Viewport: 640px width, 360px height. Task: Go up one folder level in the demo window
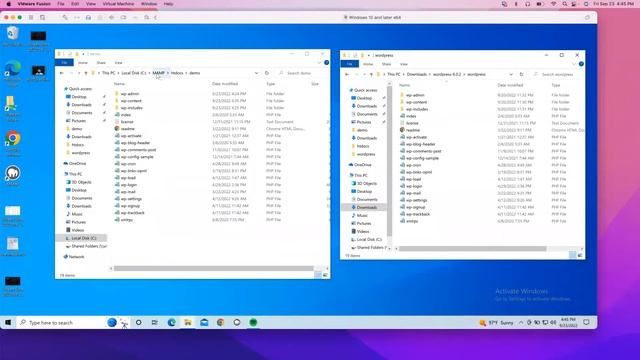86,73
